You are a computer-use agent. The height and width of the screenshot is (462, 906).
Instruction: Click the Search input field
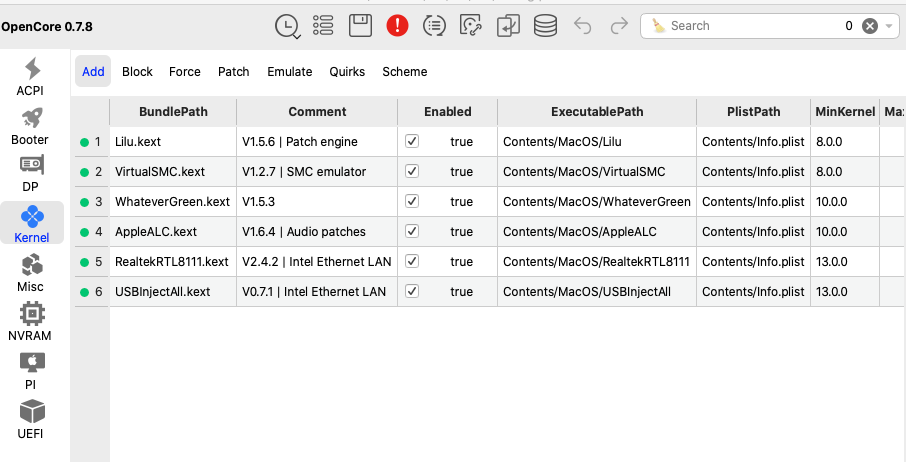point(750,26)
